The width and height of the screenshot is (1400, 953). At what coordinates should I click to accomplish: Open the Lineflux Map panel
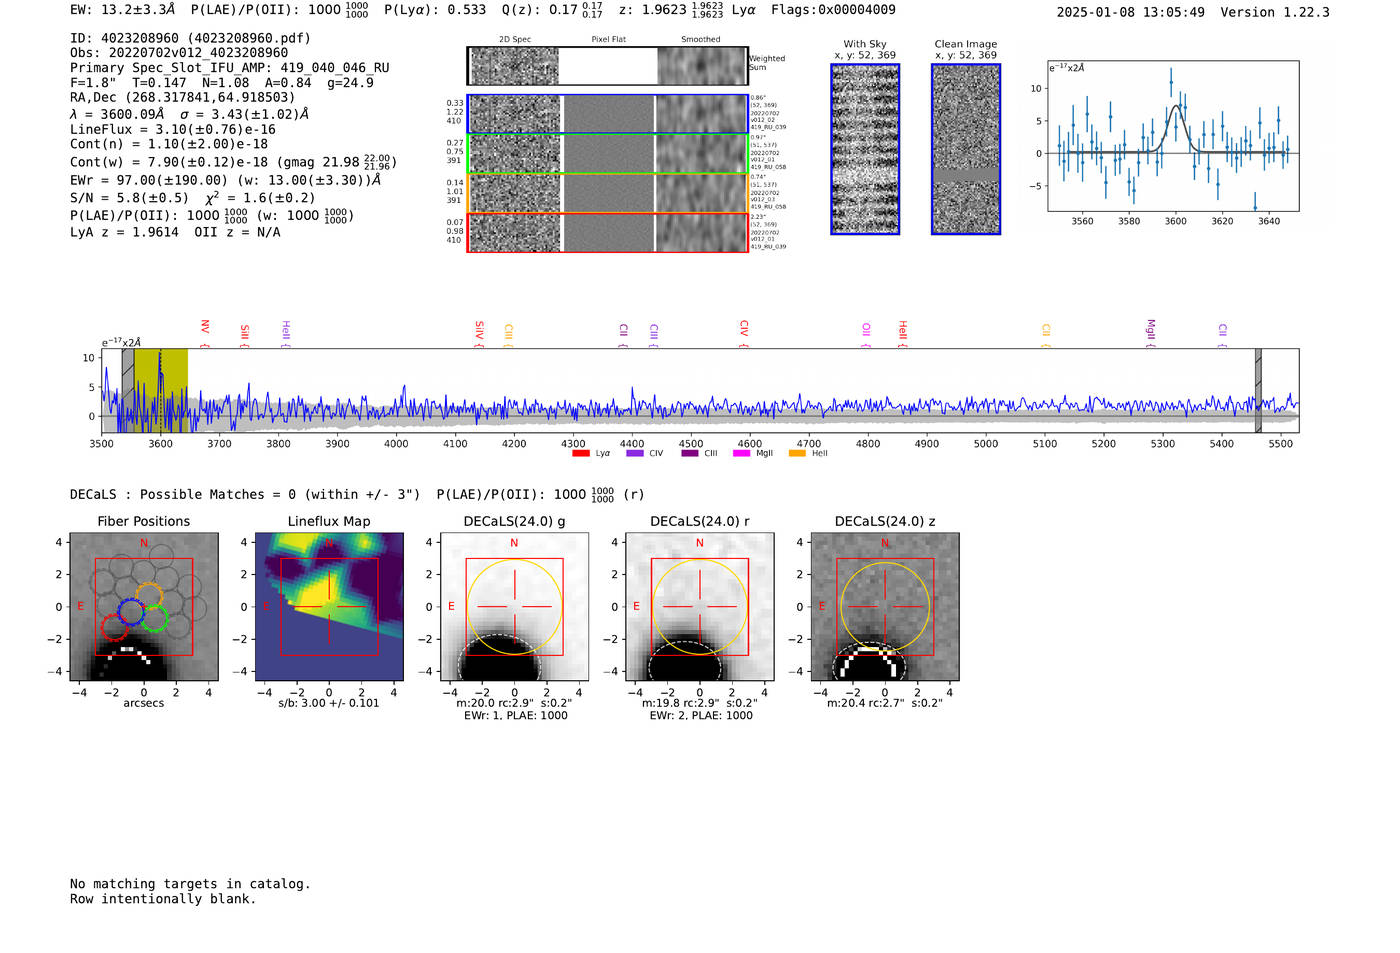329,607
